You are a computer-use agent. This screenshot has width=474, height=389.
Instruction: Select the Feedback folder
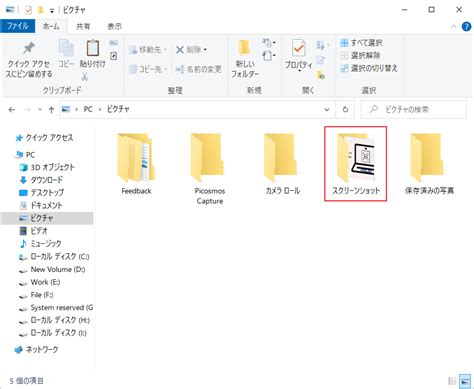(x=136, y=164)
